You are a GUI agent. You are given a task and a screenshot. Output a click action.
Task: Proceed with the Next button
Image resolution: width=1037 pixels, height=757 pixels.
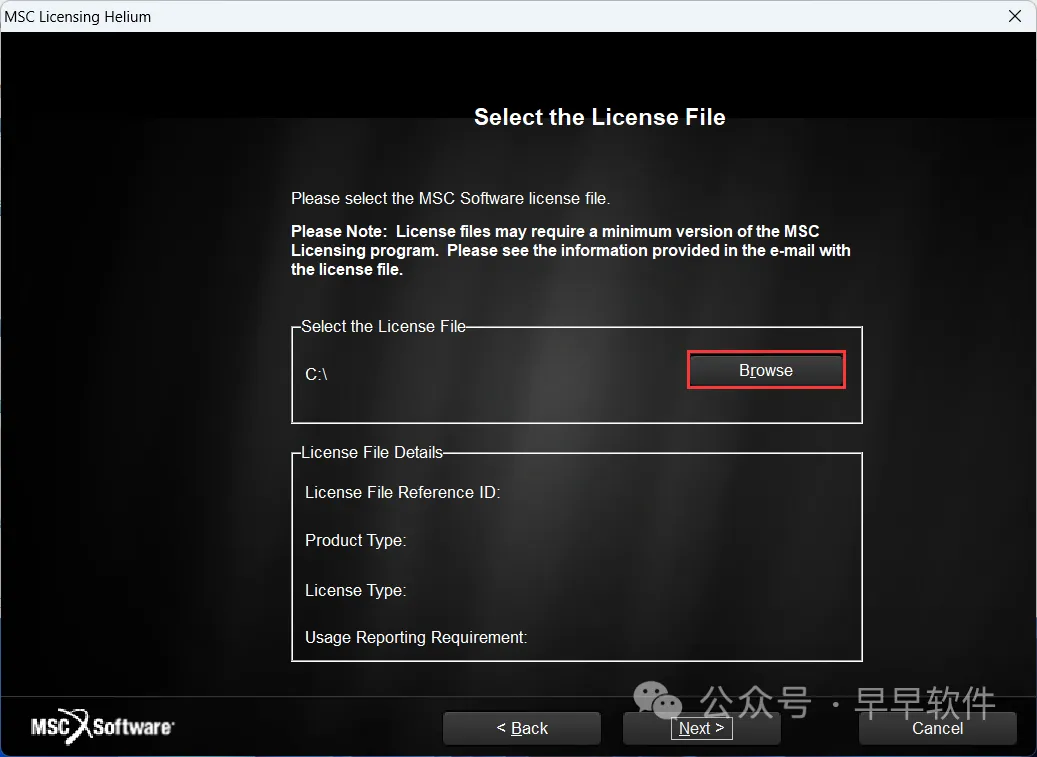(702, 728)
